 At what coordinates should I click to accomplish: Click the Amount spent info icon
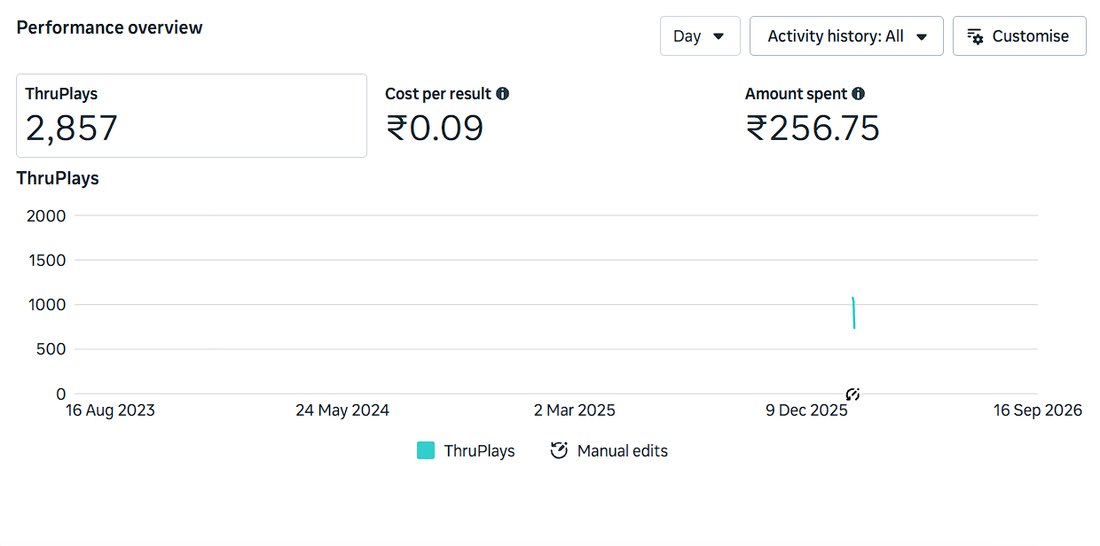[858, 93]
